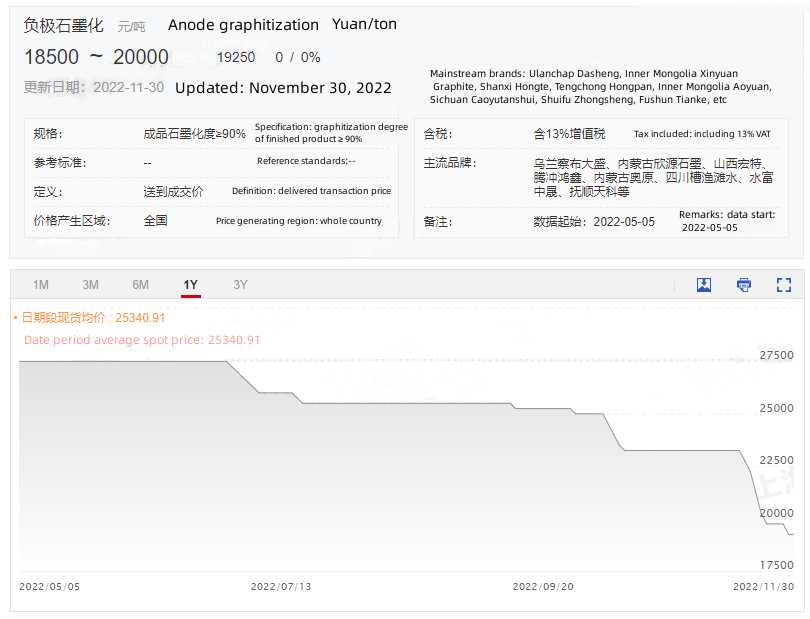Screen dimensions: 810x619
Task: Download the chart as an image
Action: click(704, 285)
